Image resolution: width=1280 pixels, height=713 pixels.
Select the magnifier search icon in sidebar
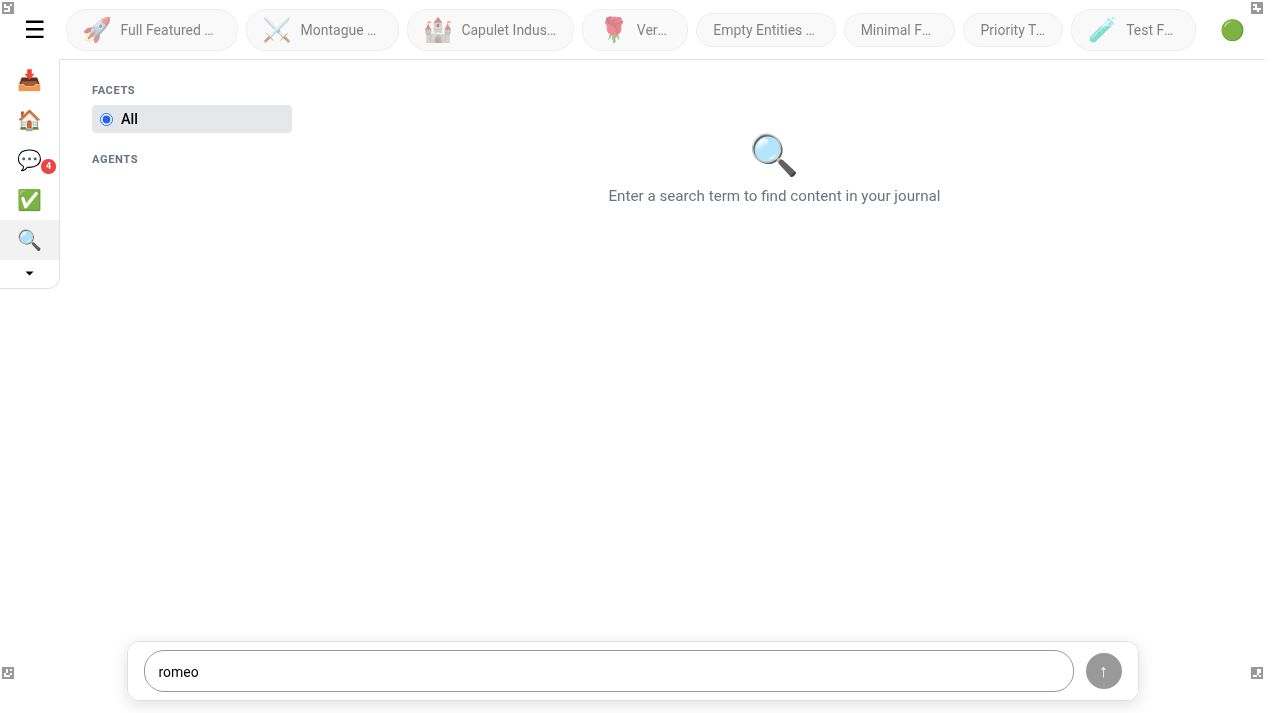29,240
